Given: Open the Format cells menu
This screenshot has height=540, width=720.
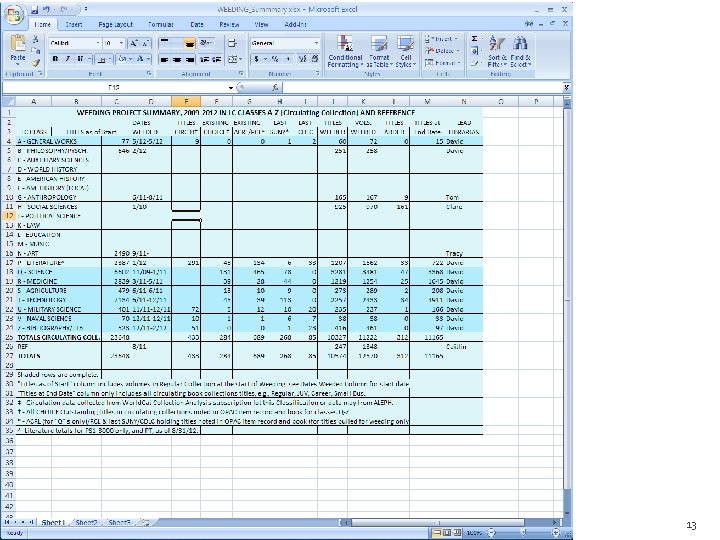Looking at the screenshot, I should pyautogui.click(x=440, y=63).
